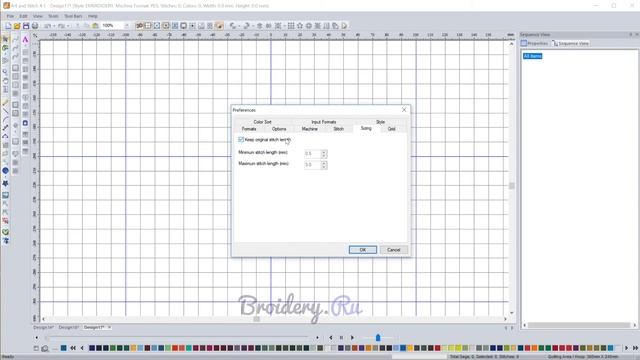Image resolution: width=640 pixels, height=360 pixels.
Task: Toggle Keep original stitch length checkbox
Action: [241, 140]
